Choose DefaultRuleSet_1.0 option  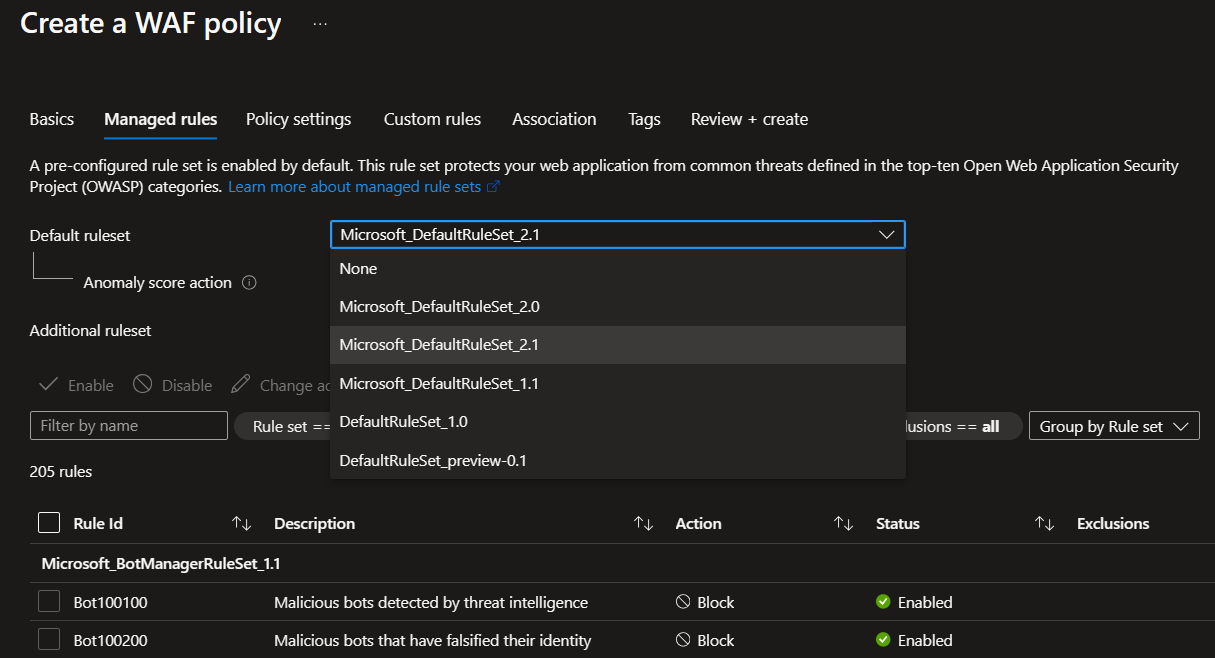click(x=403, y=422)
